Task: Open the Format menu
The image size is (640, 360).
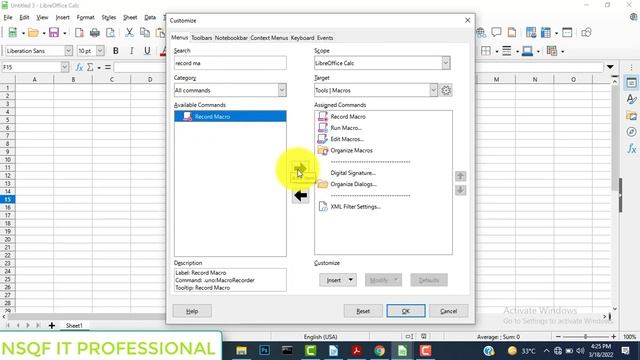Action: coord(85,17)
